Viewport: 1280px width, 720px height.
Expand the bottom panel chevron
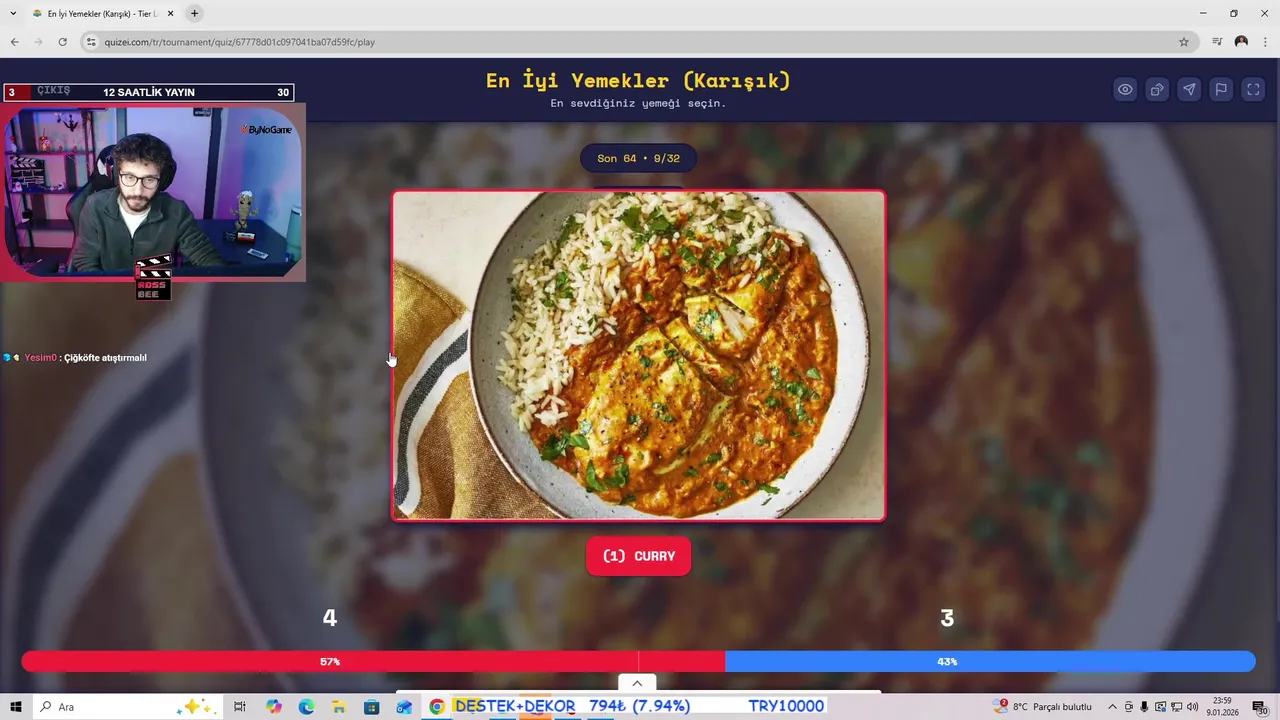(x=637, y=683)
